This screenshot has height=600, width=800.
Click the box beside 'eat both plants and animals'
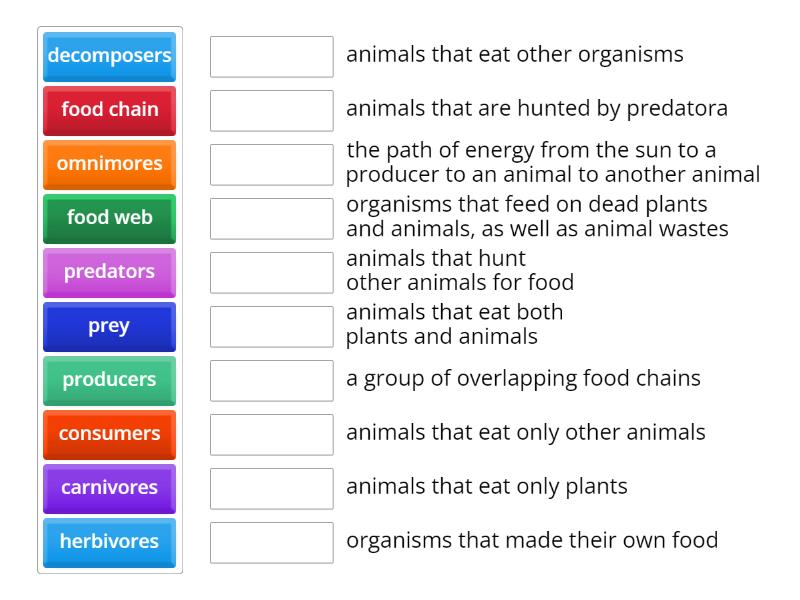coord(271,327)
